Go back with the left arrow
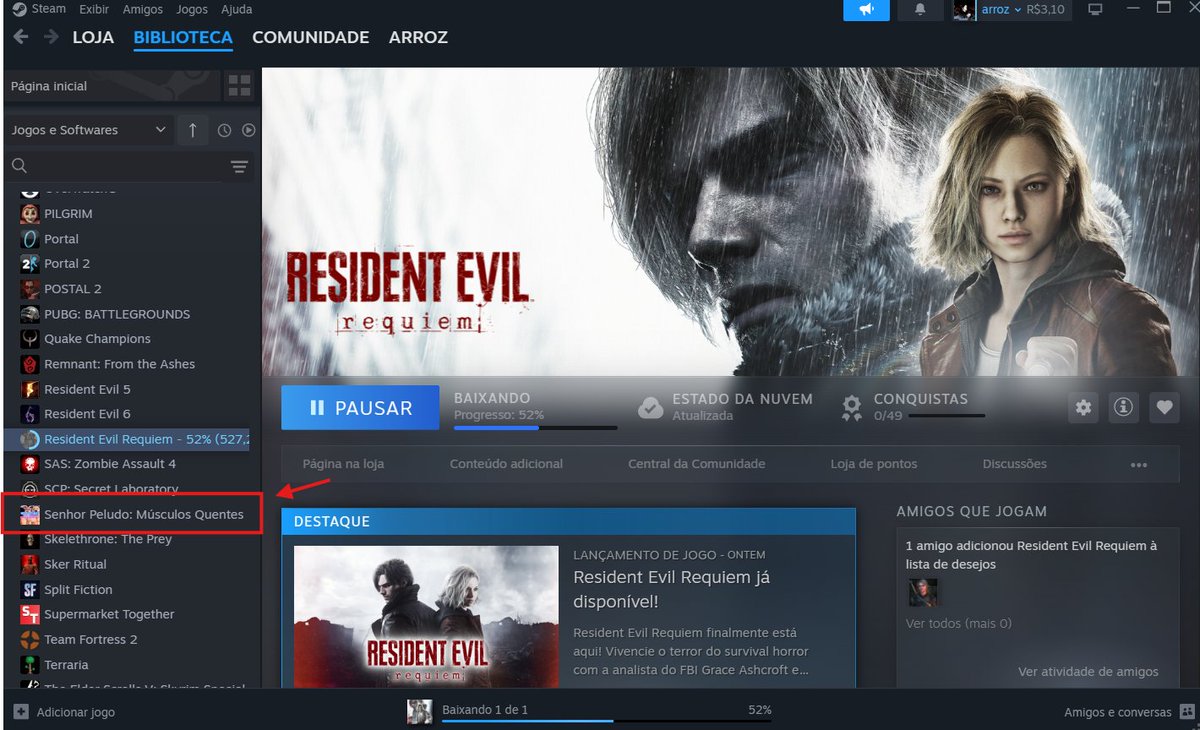Viewport: 1200px width, 730px height. tap(20, 38)
